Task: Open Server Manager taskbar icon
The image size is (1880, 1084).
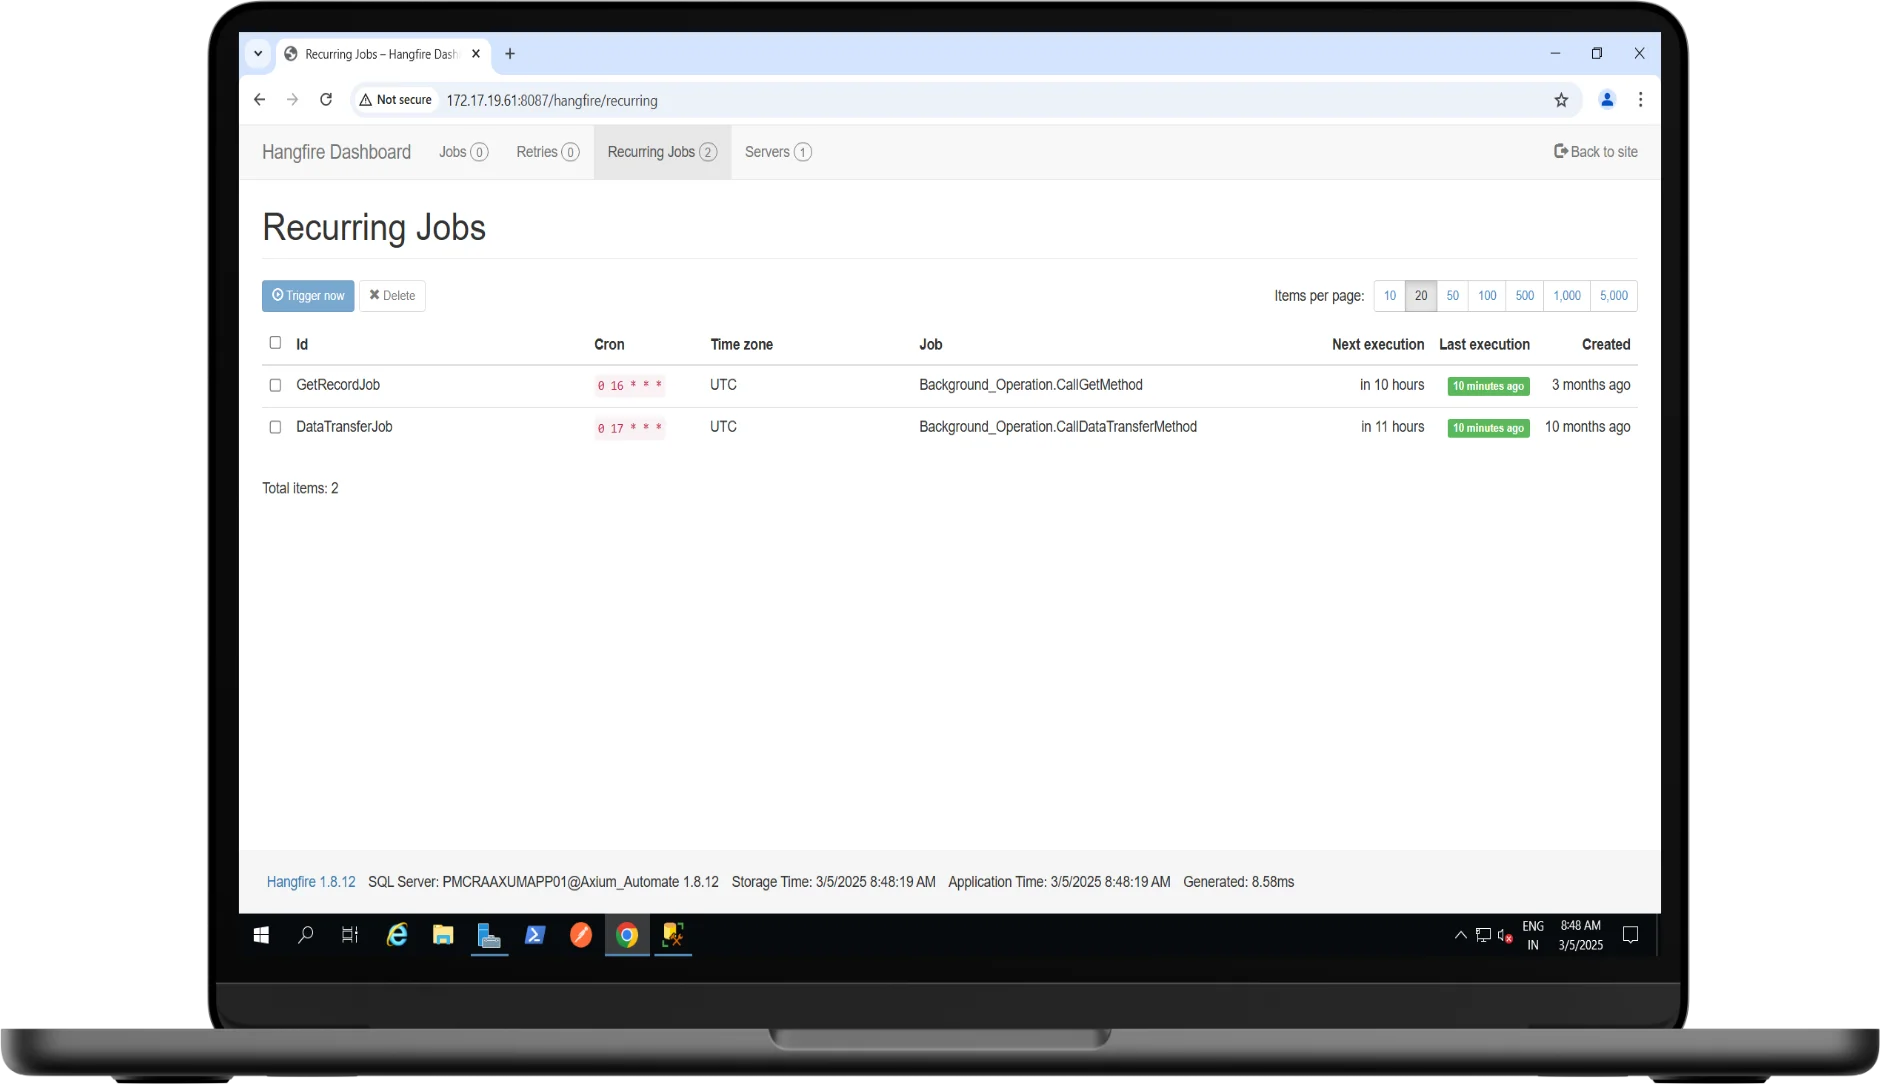Action: [489, 935]
